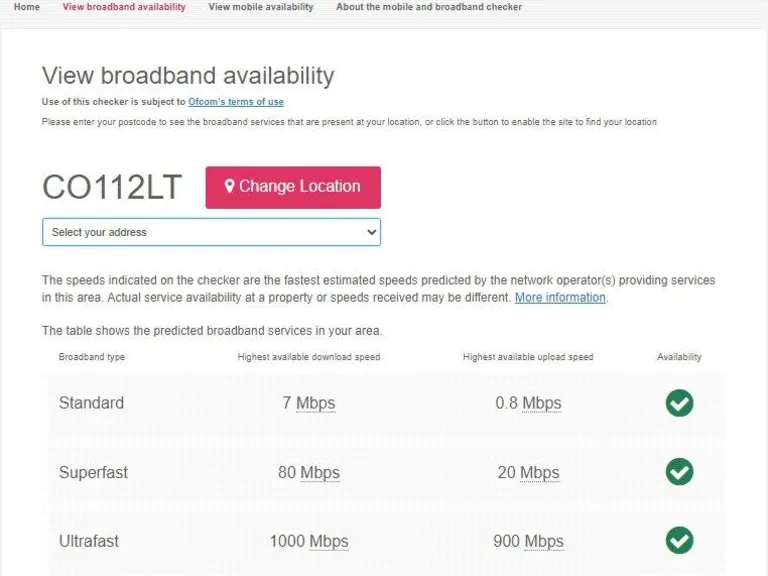768x576 pixels.
Task: Follow the Ofcom's terms of use link
Action: [x=236, y=102]
